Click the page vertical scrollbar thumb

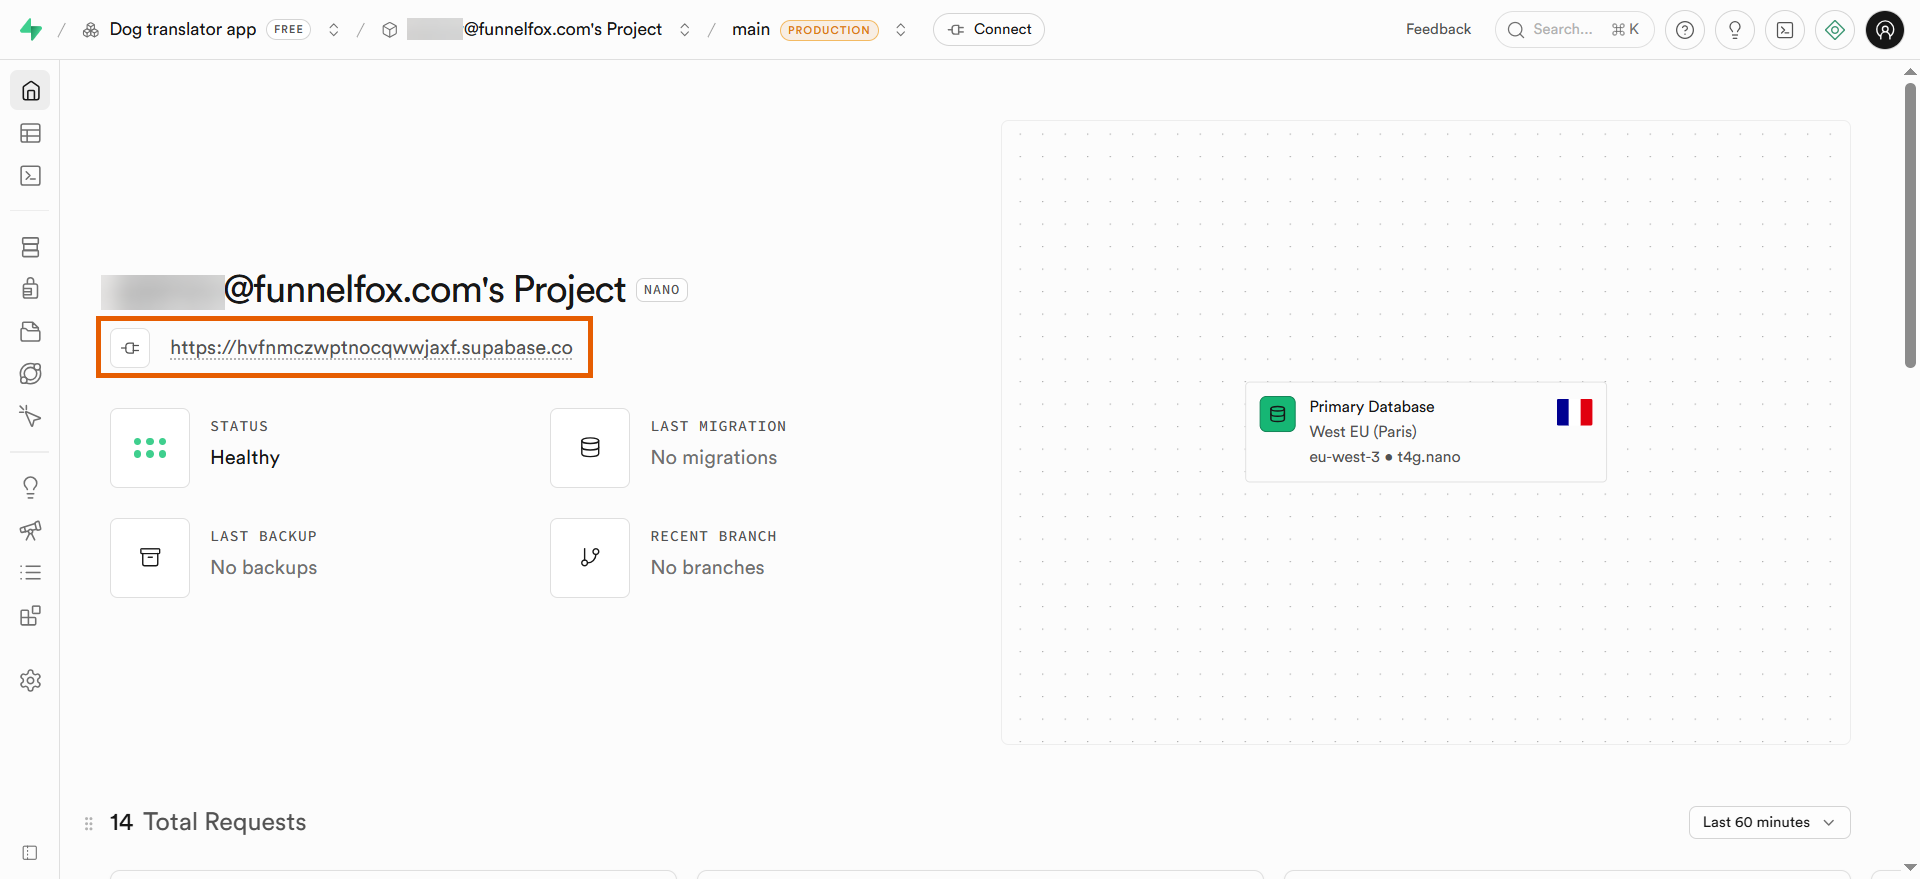[1910, 225]
